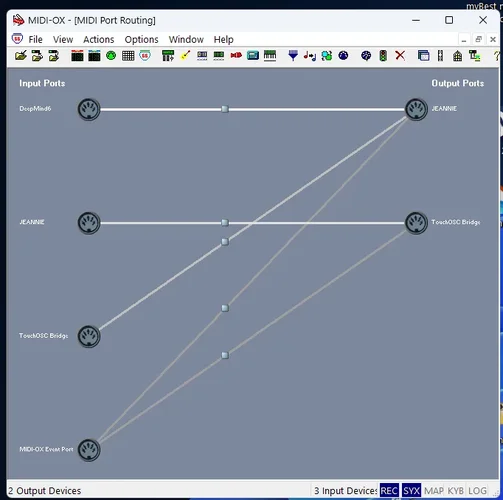The height and width of the screenshot is (500, 503).
Task: Toggle the REC status bar indicator
Action: tap(389, 491)
